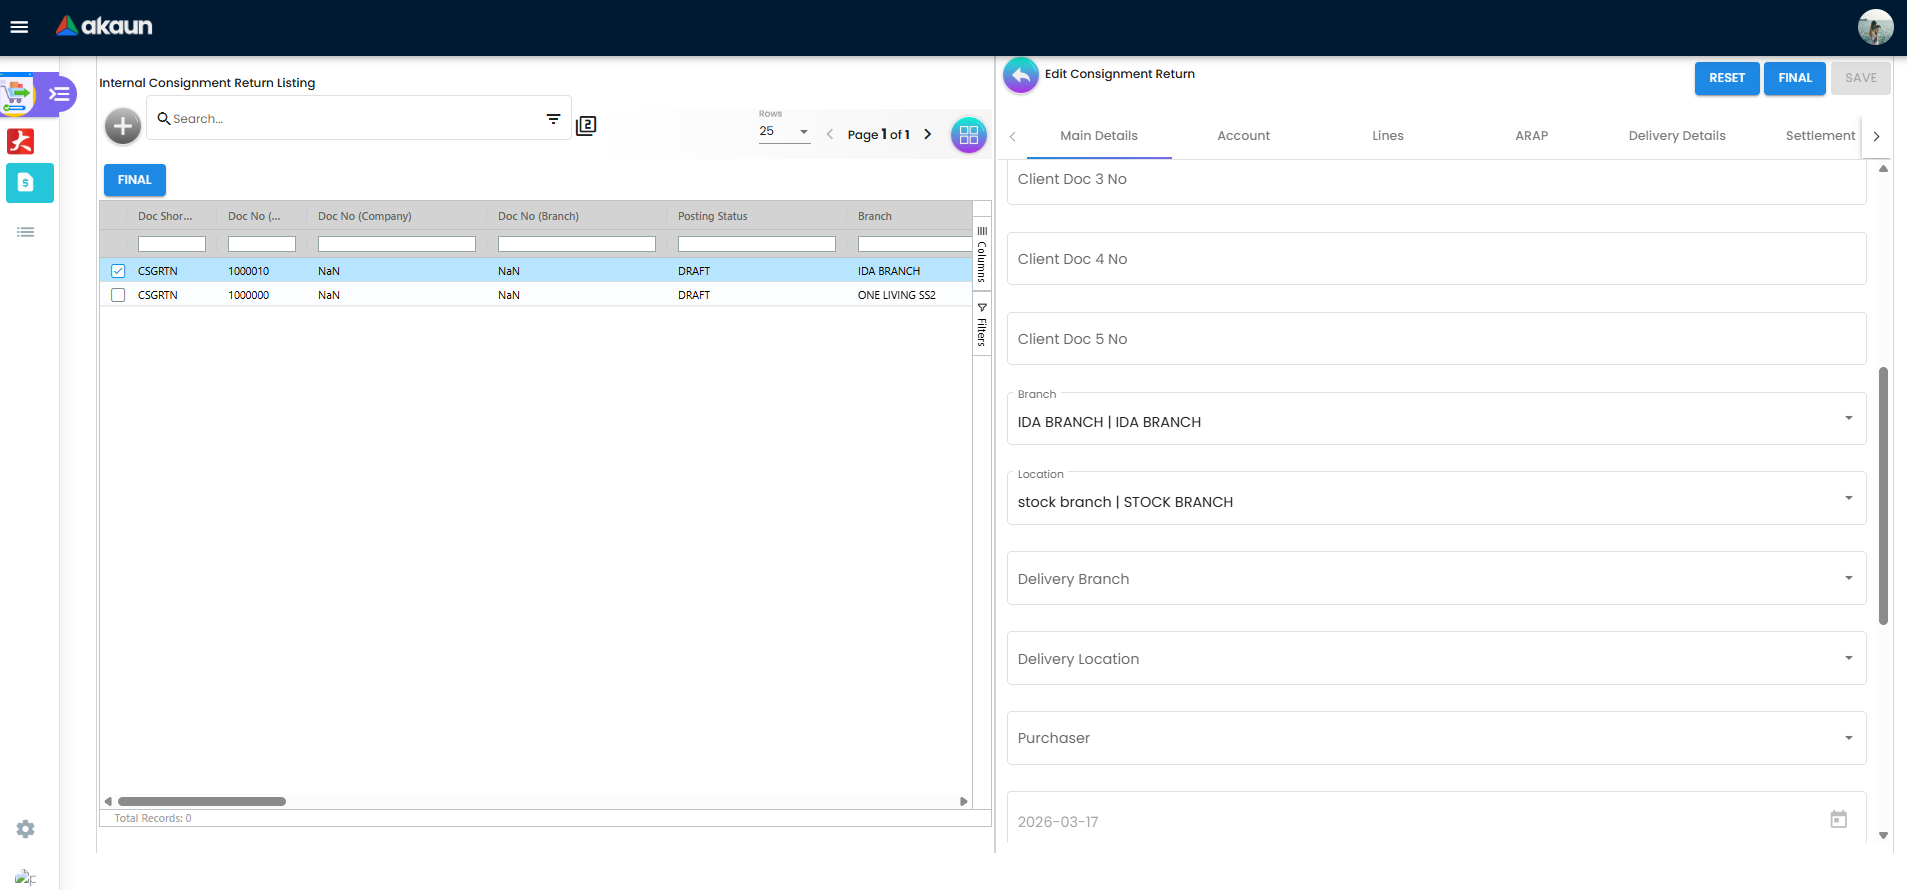
Task: Open the settings gear in sidebar
Action: 26,829
